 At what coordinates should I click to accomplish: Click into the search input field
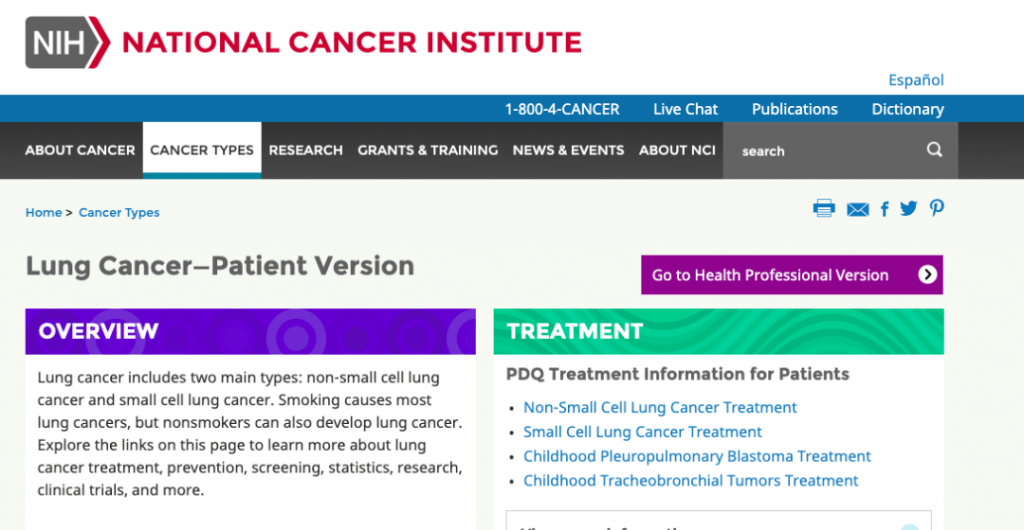820,151
